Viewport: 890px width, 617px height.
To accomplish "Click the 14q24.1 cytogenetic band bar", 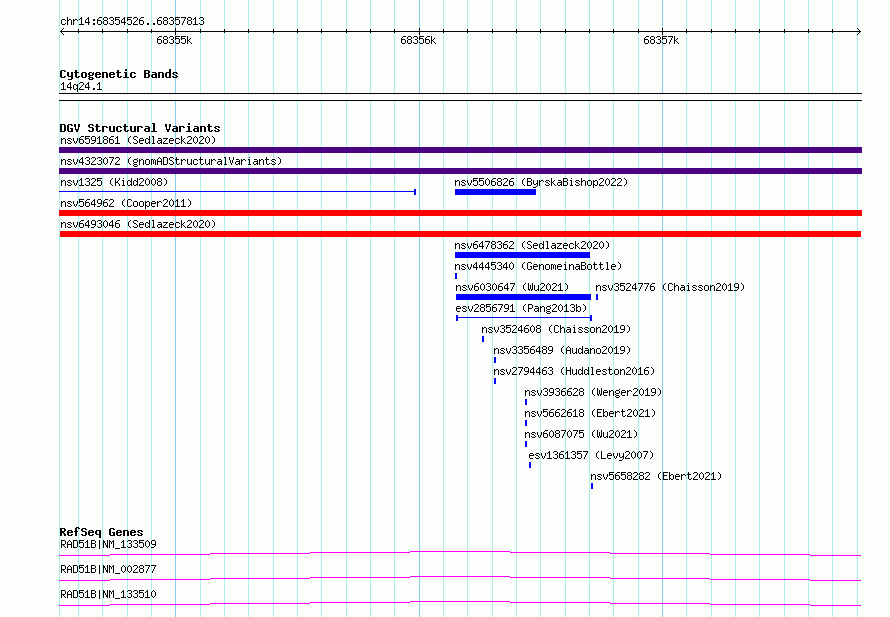I will pos(460,97).
